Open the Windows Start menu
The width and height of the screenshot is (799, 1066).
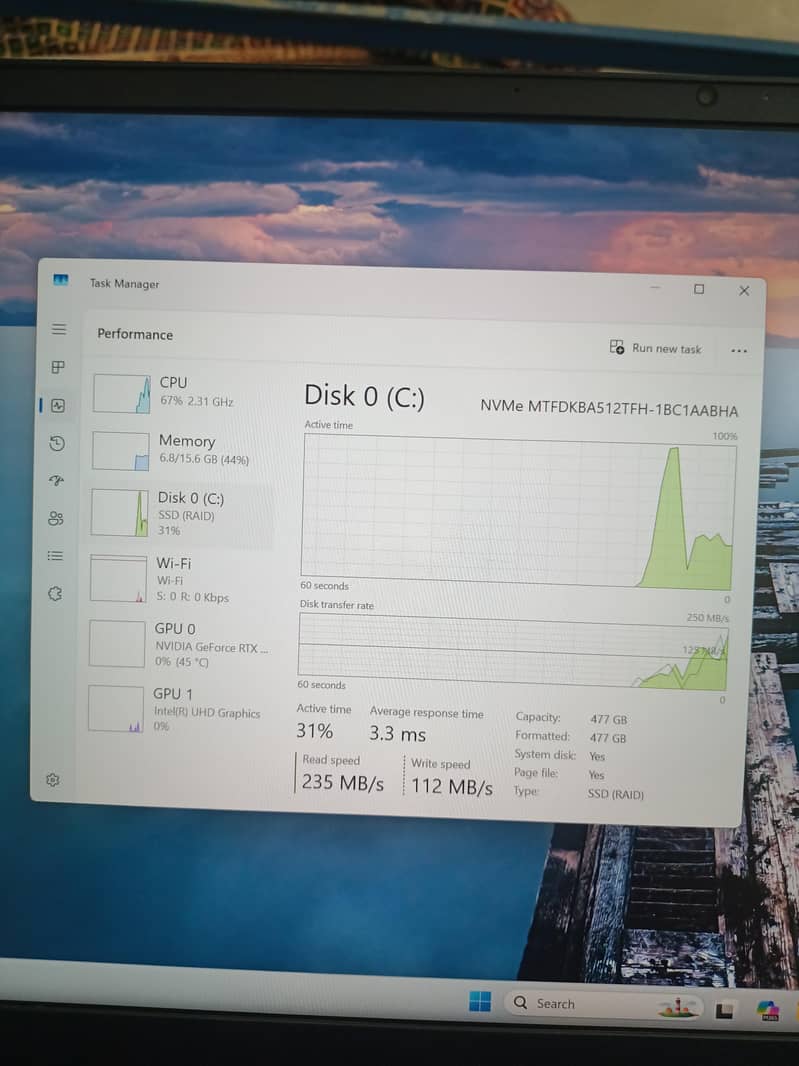pos(479,1001)
